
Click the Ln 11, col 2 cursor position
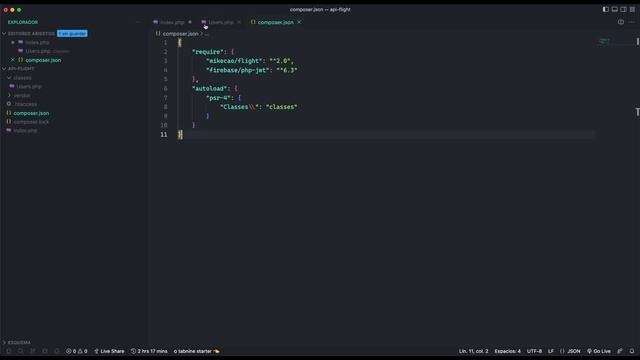[x=473, y=351]
